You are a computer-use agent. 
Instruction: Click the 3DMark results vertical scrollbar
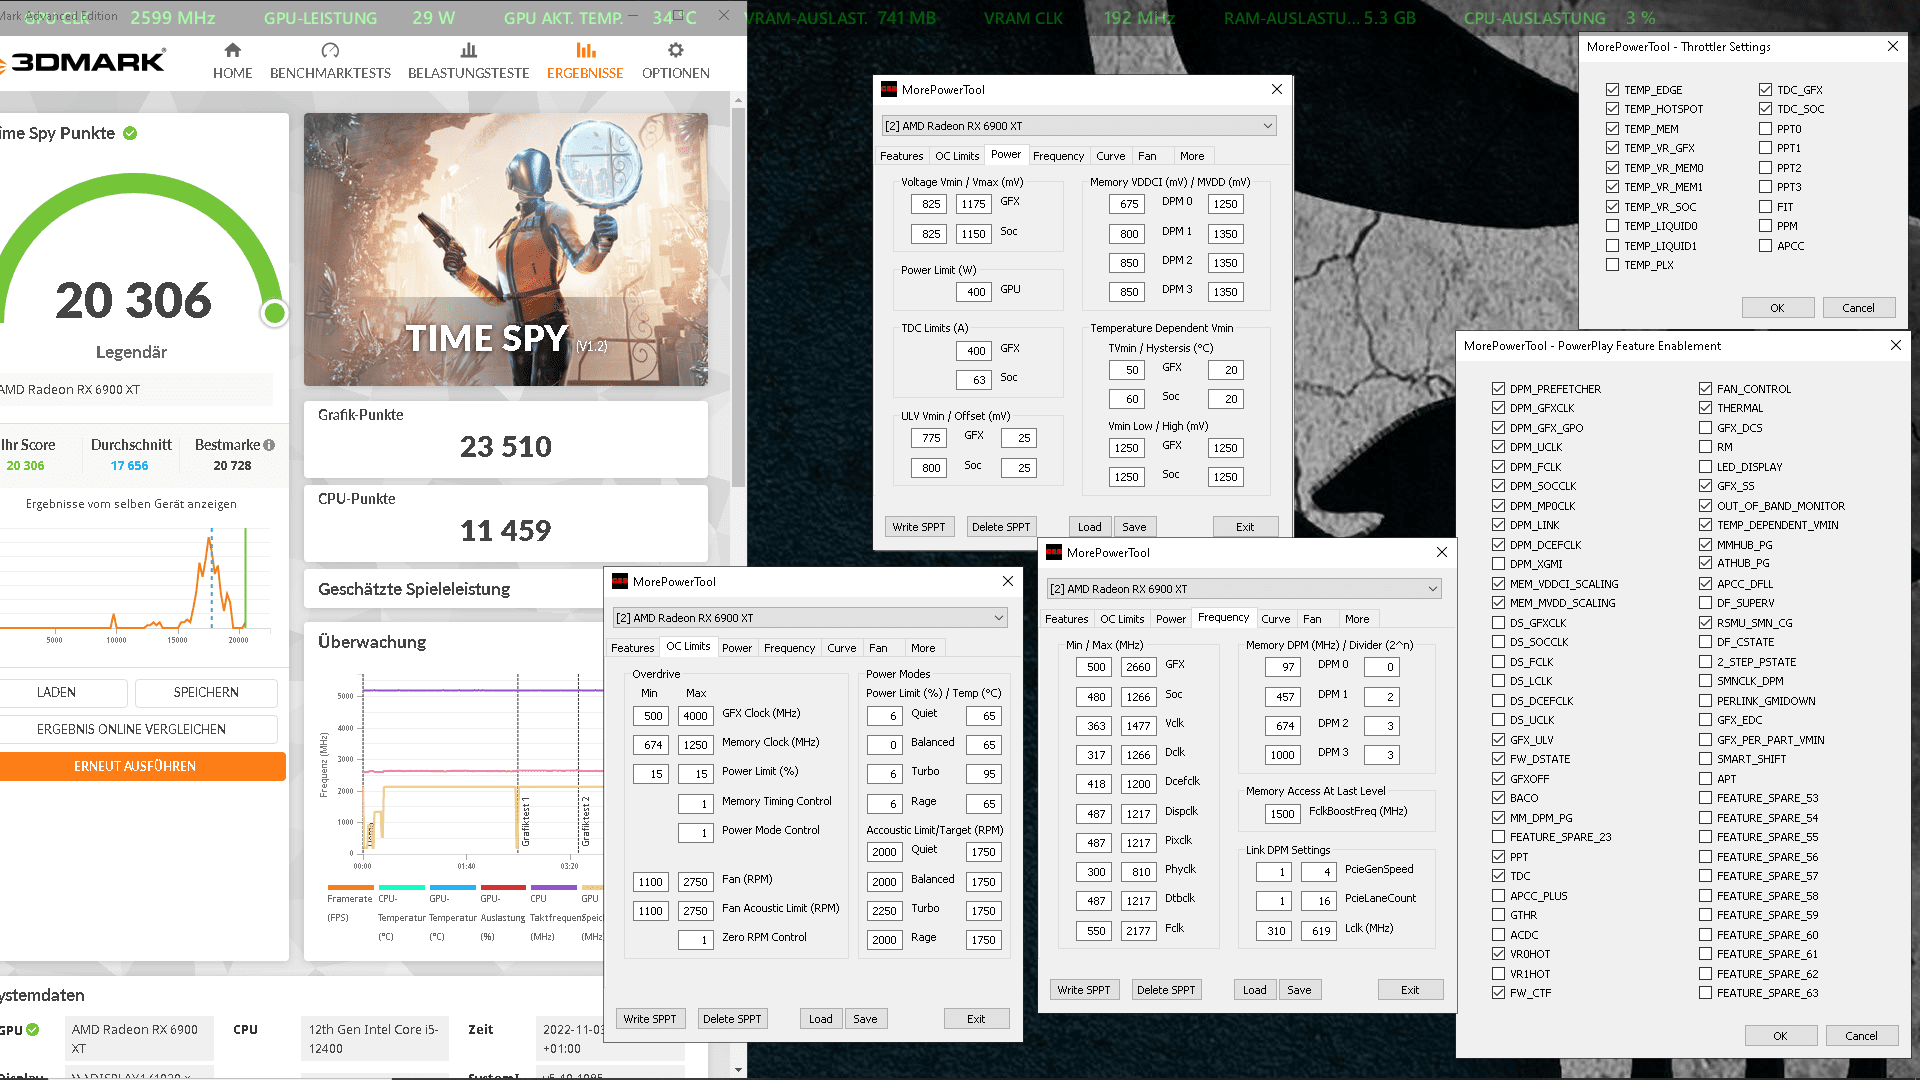739,300
